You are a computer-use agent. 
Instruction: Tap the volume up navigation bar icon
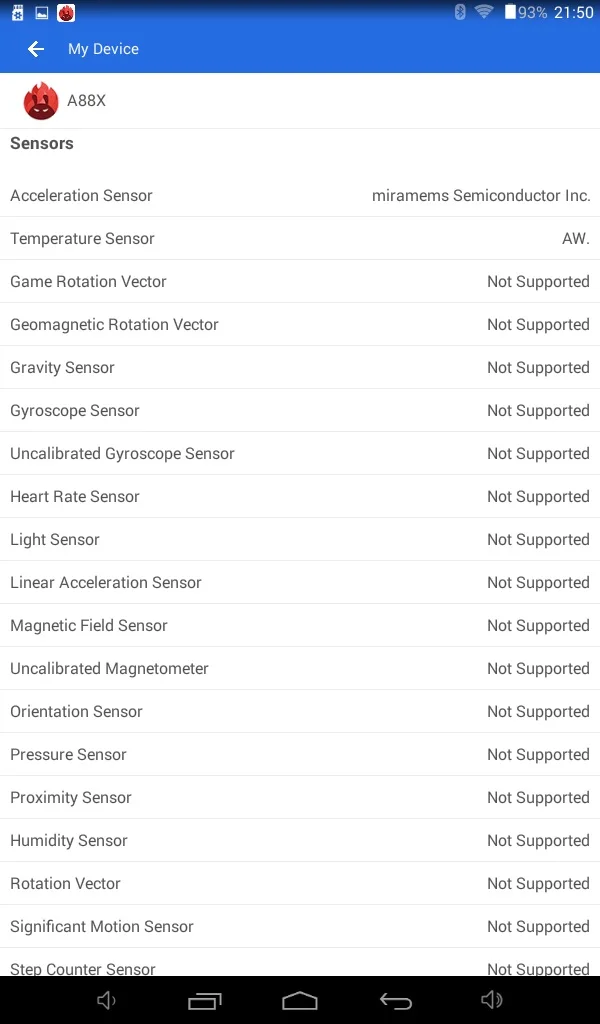(x=492, y=1000)
